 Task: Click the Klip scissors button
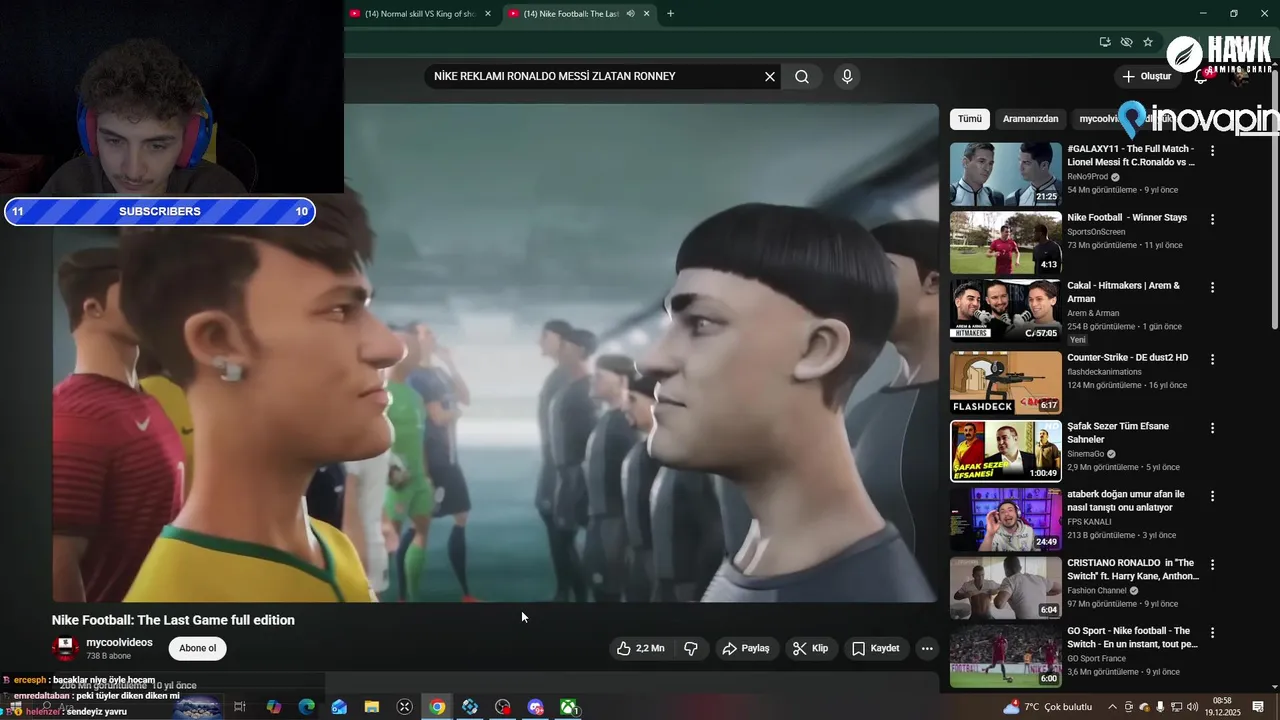click(x=810, y=648)
